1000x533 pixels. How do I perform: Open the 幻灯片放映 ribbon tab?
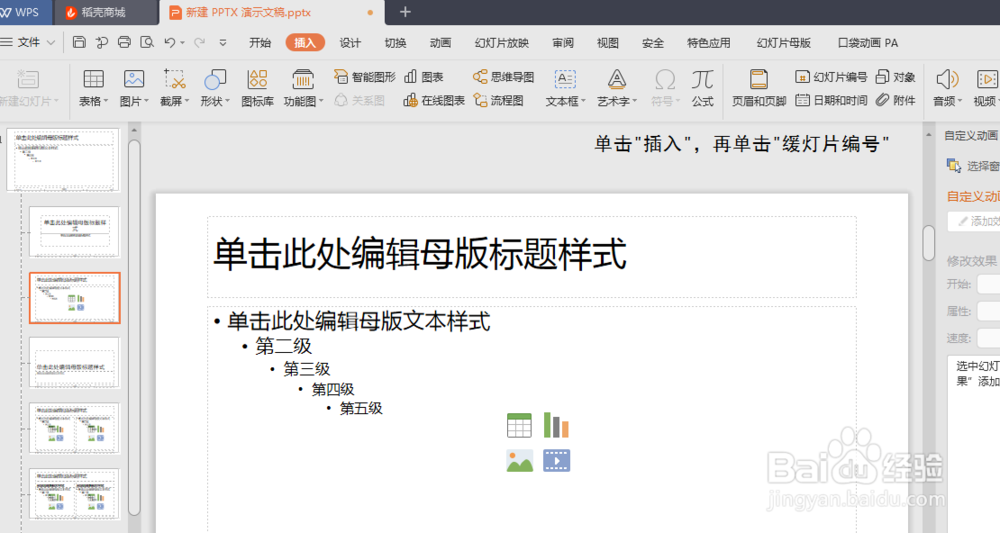(x=502, y=43)
